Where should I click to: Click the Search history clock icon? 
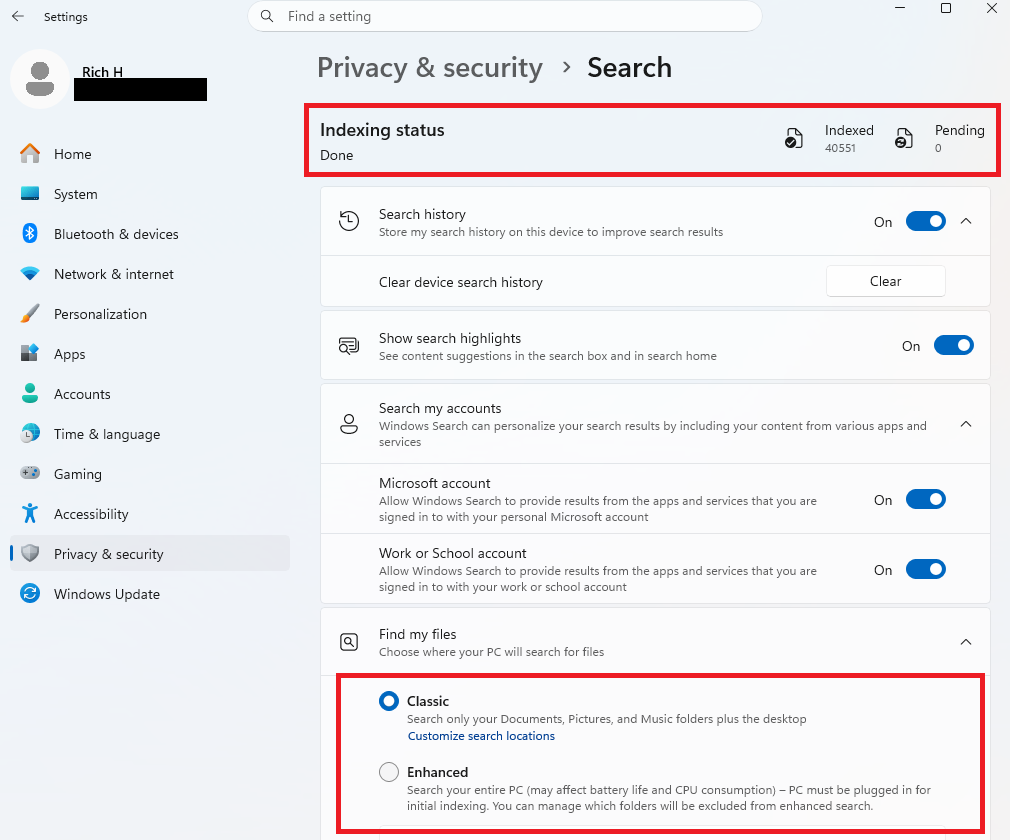349,221
